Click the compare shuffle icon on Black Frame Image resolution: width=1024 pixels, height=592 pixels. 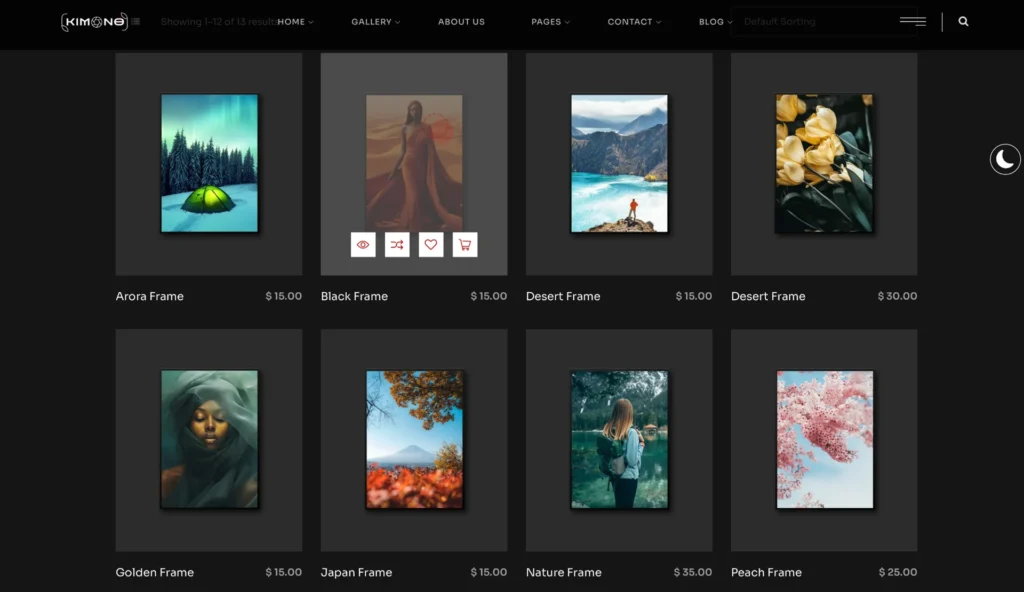[x=397, y=245]
